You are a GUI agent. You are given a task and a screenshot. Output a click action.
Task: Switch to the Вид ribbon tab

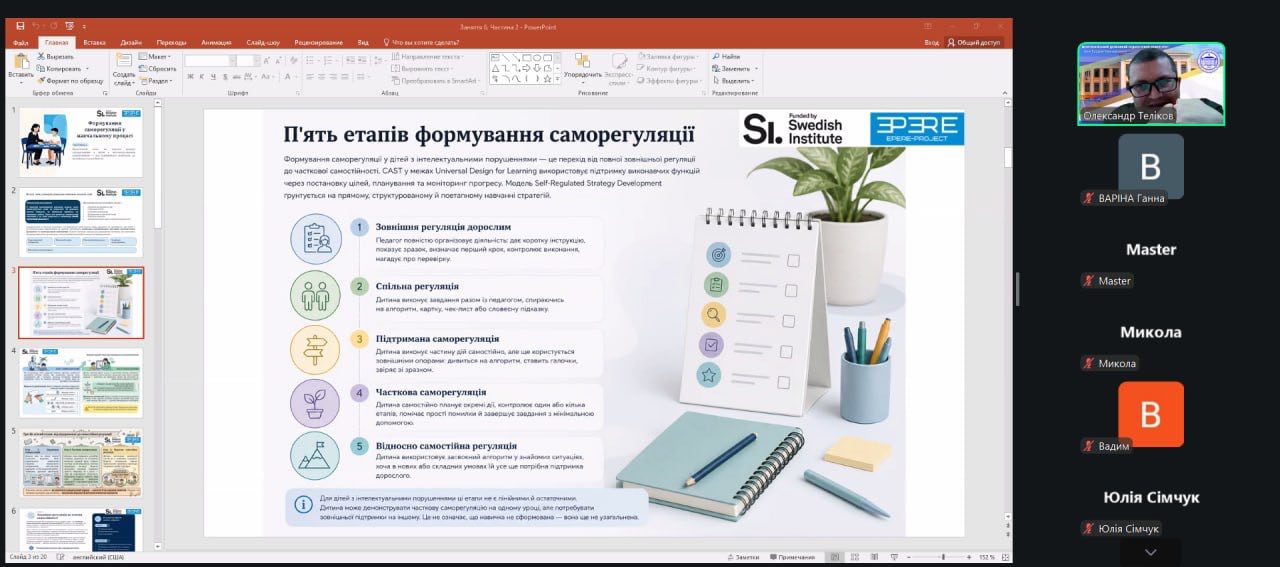(x=363, y=43)
